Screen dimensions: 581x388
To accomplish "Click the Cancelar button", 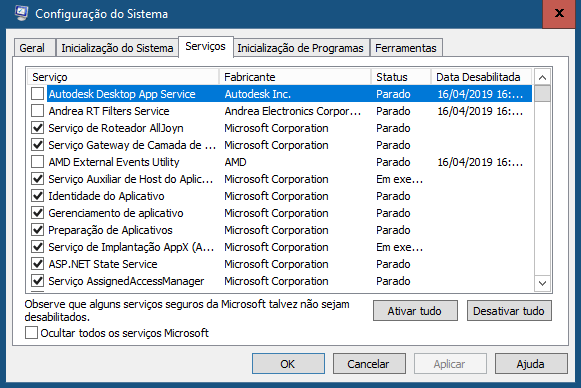I will coord(369,364).
